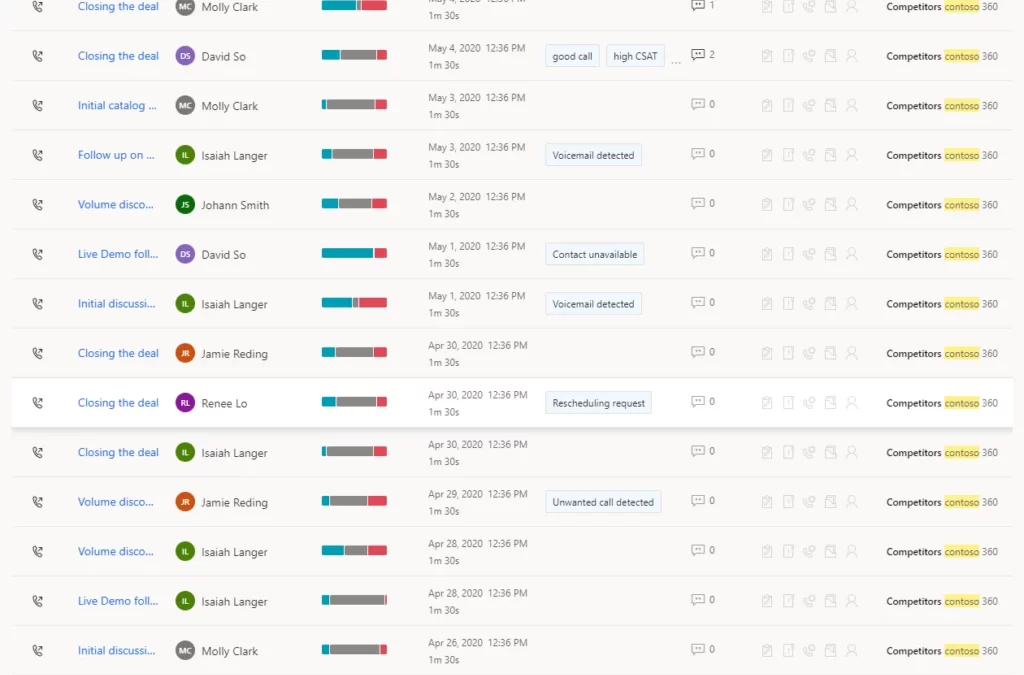Click the Apr 26, 2020 12:36 PM date
The width and height of the screenshot is (1024, 675).
tap(477, 643)
